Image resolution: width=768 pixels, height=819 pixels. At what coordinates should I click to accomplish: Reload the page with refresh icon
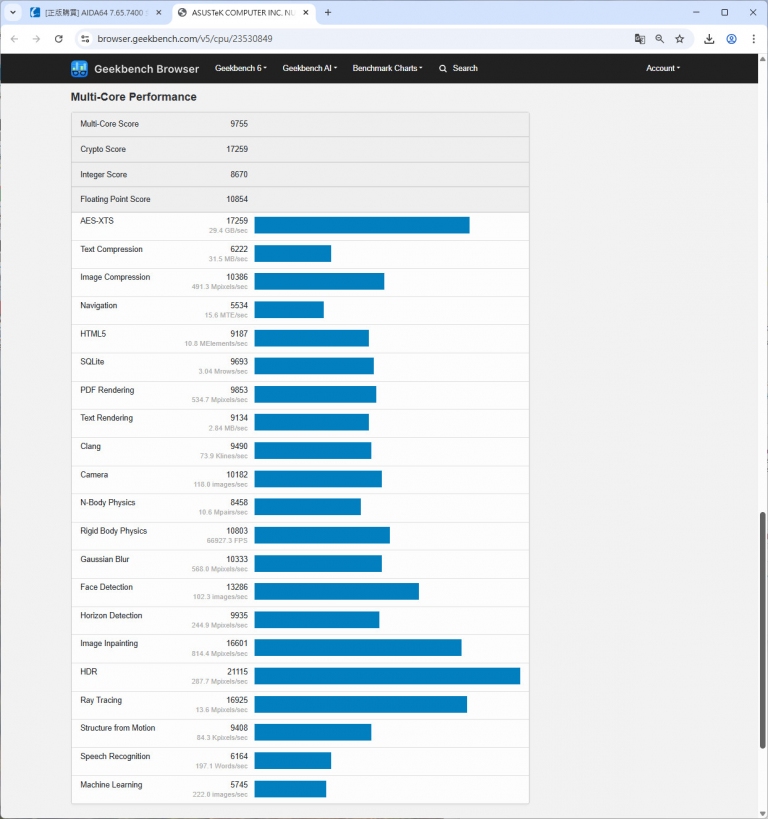pyautogui.click(x=59, y=39)
